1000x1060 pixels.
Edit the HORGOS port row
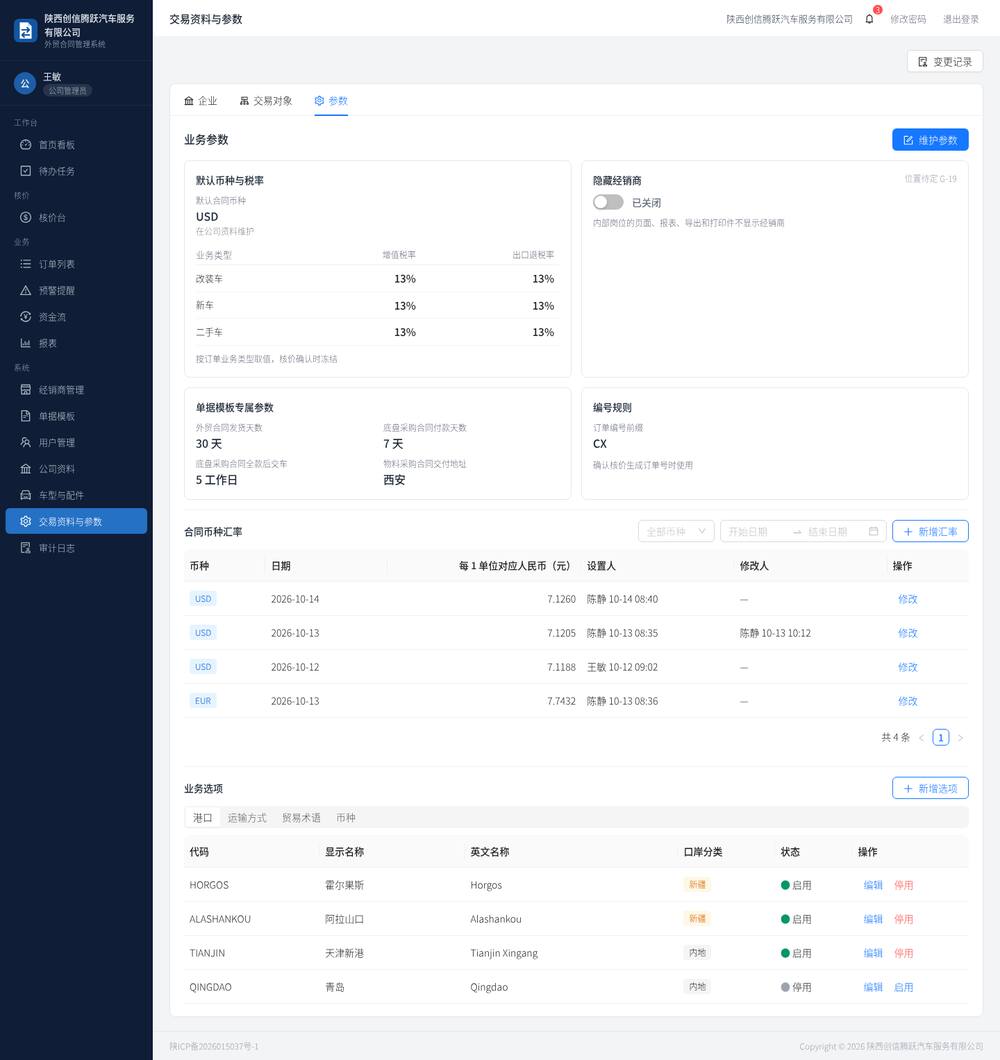[x=873, y=885]
